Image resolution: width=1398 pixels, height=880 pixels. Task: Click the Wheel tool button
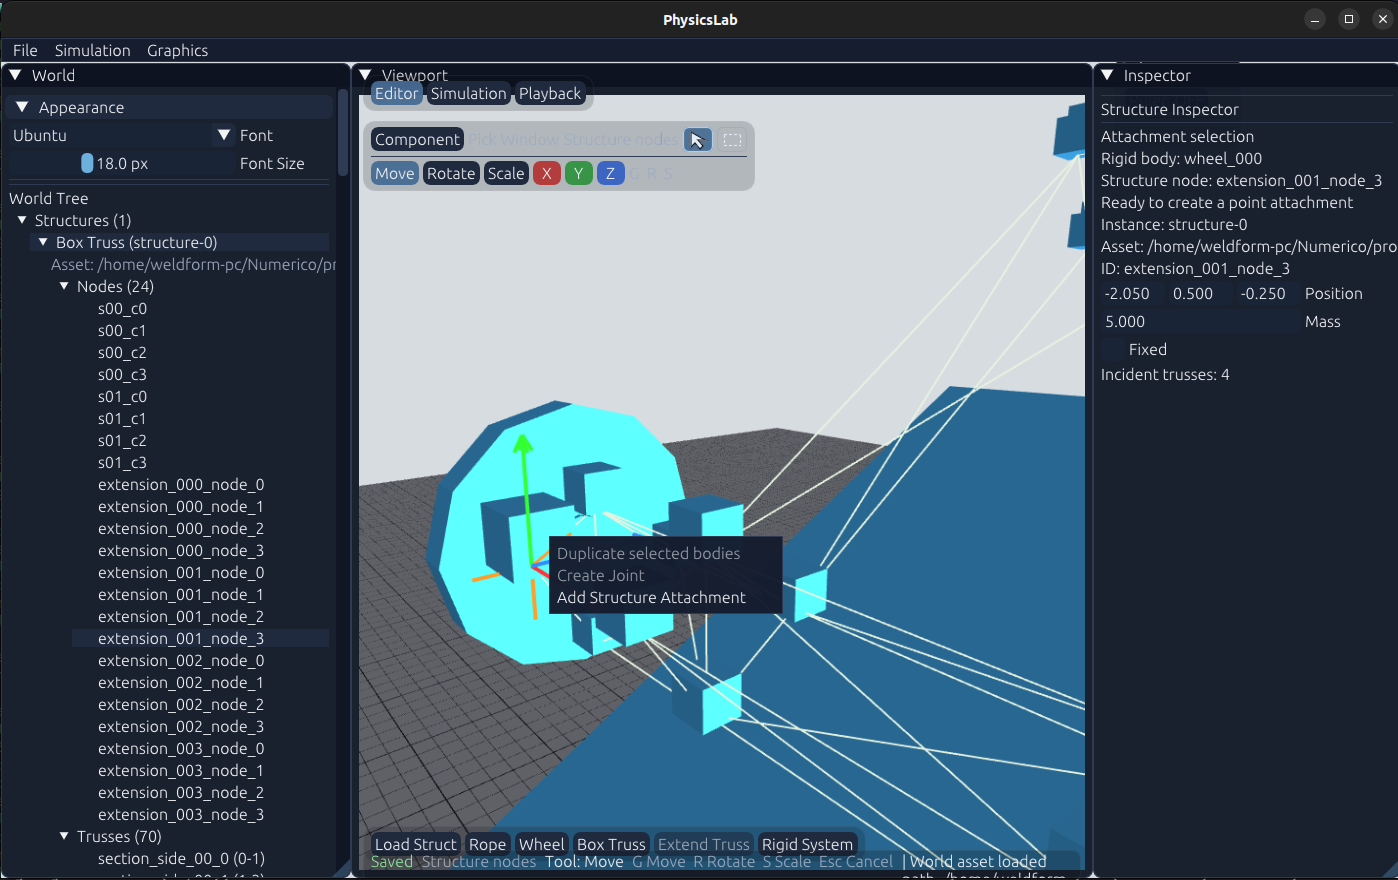(x=541, y=844)
